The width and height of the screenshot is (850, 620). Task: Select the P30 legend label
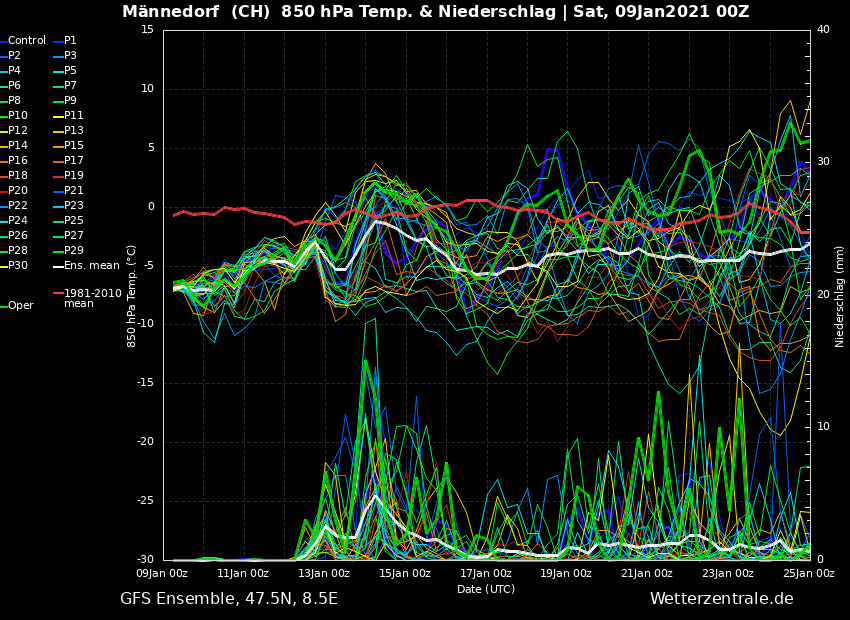coord(18,266)
